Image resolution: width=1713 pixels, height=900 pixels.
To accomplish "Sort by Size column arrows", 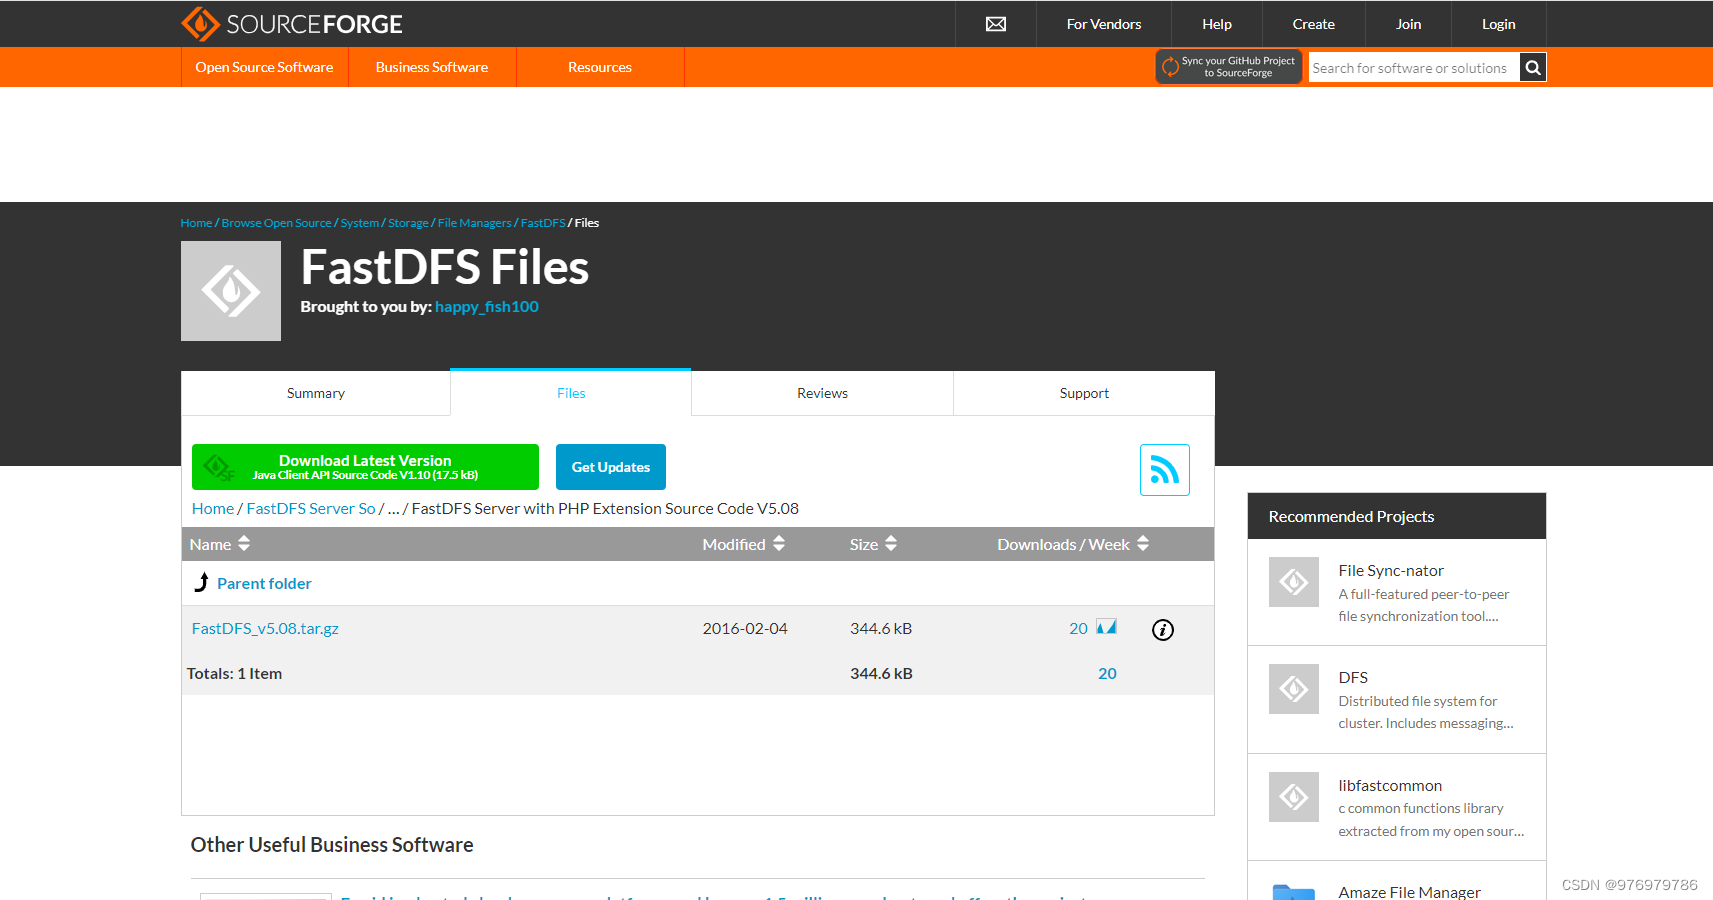I will click(891, 543).
